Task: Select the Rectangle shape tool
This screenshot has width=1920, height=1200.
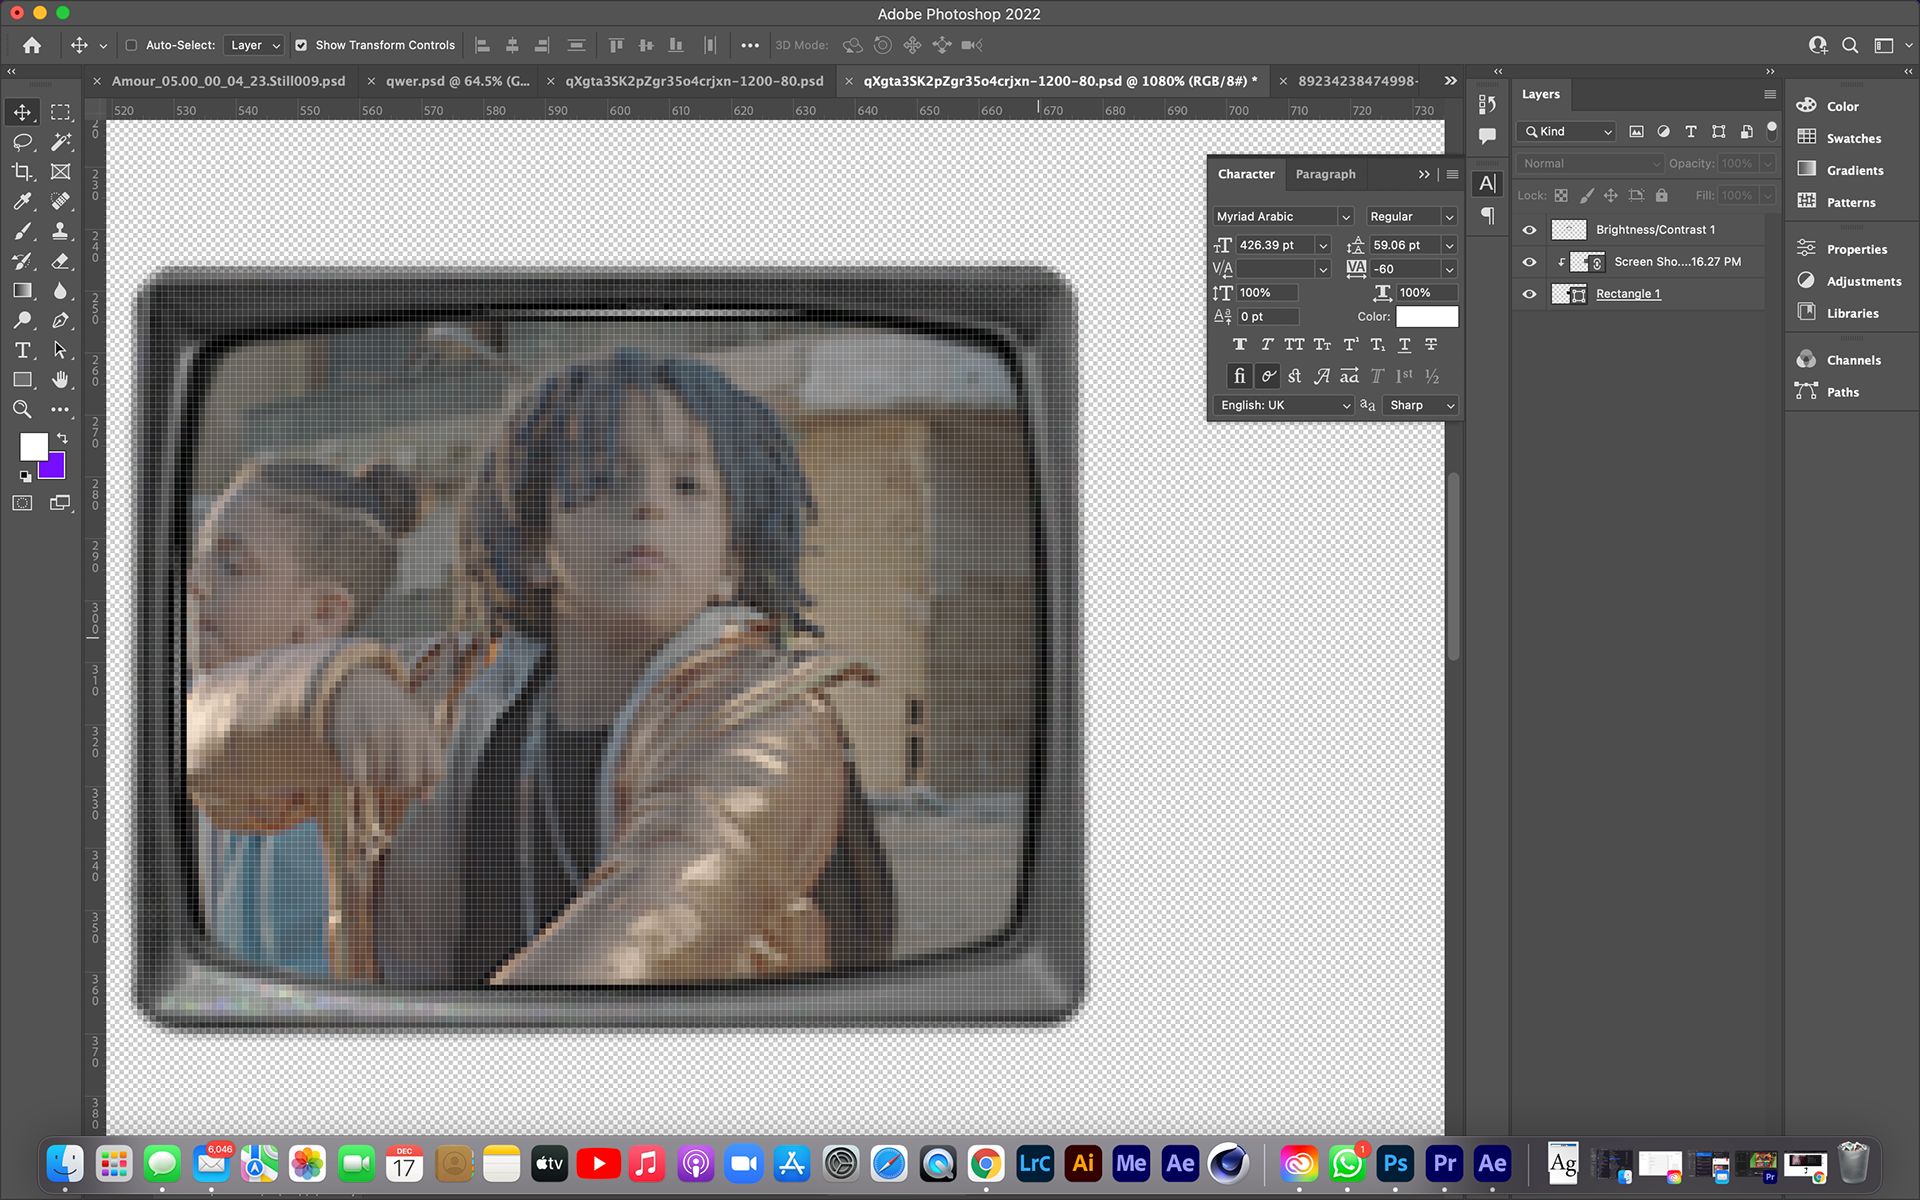Action: click(x=22, y=380)
